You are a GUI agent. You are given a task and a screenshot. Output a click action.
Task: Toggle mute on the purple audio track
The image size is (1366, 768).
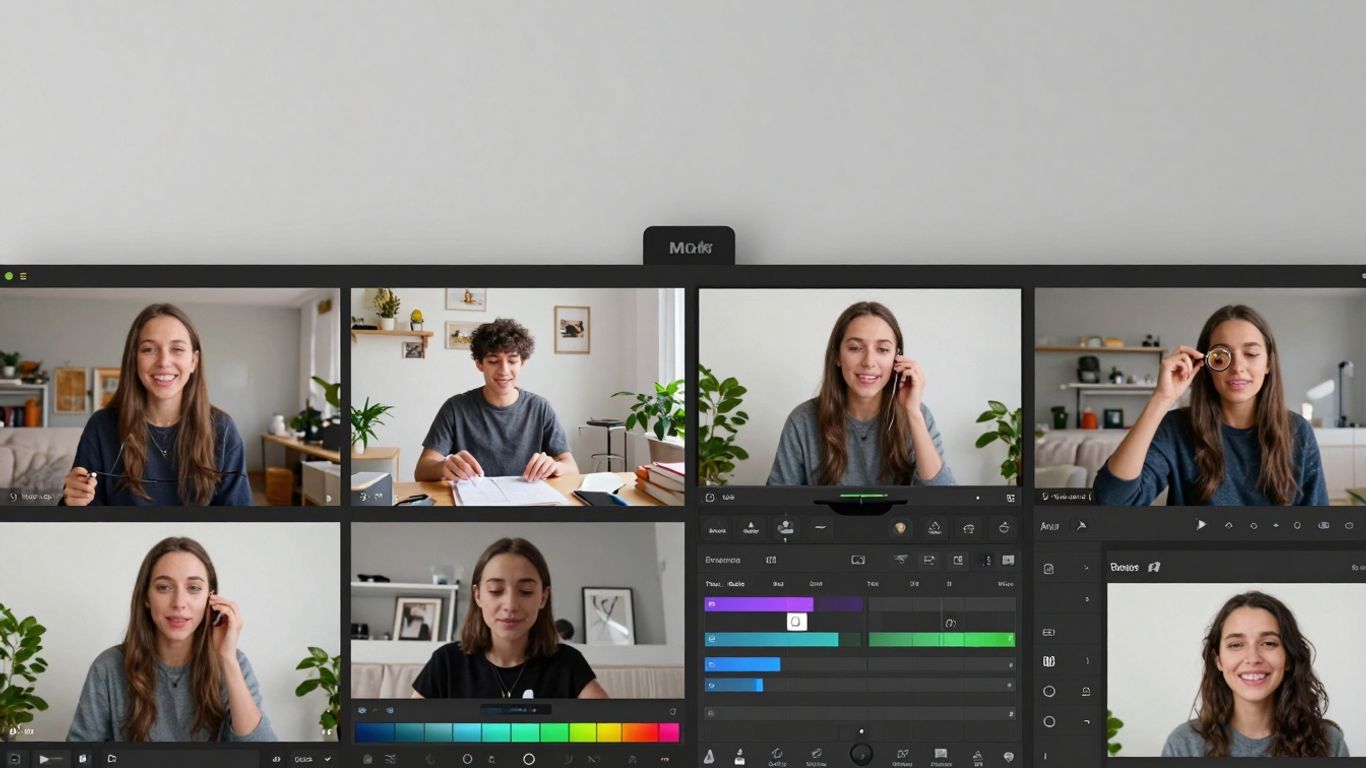click(x=711, y=604)
